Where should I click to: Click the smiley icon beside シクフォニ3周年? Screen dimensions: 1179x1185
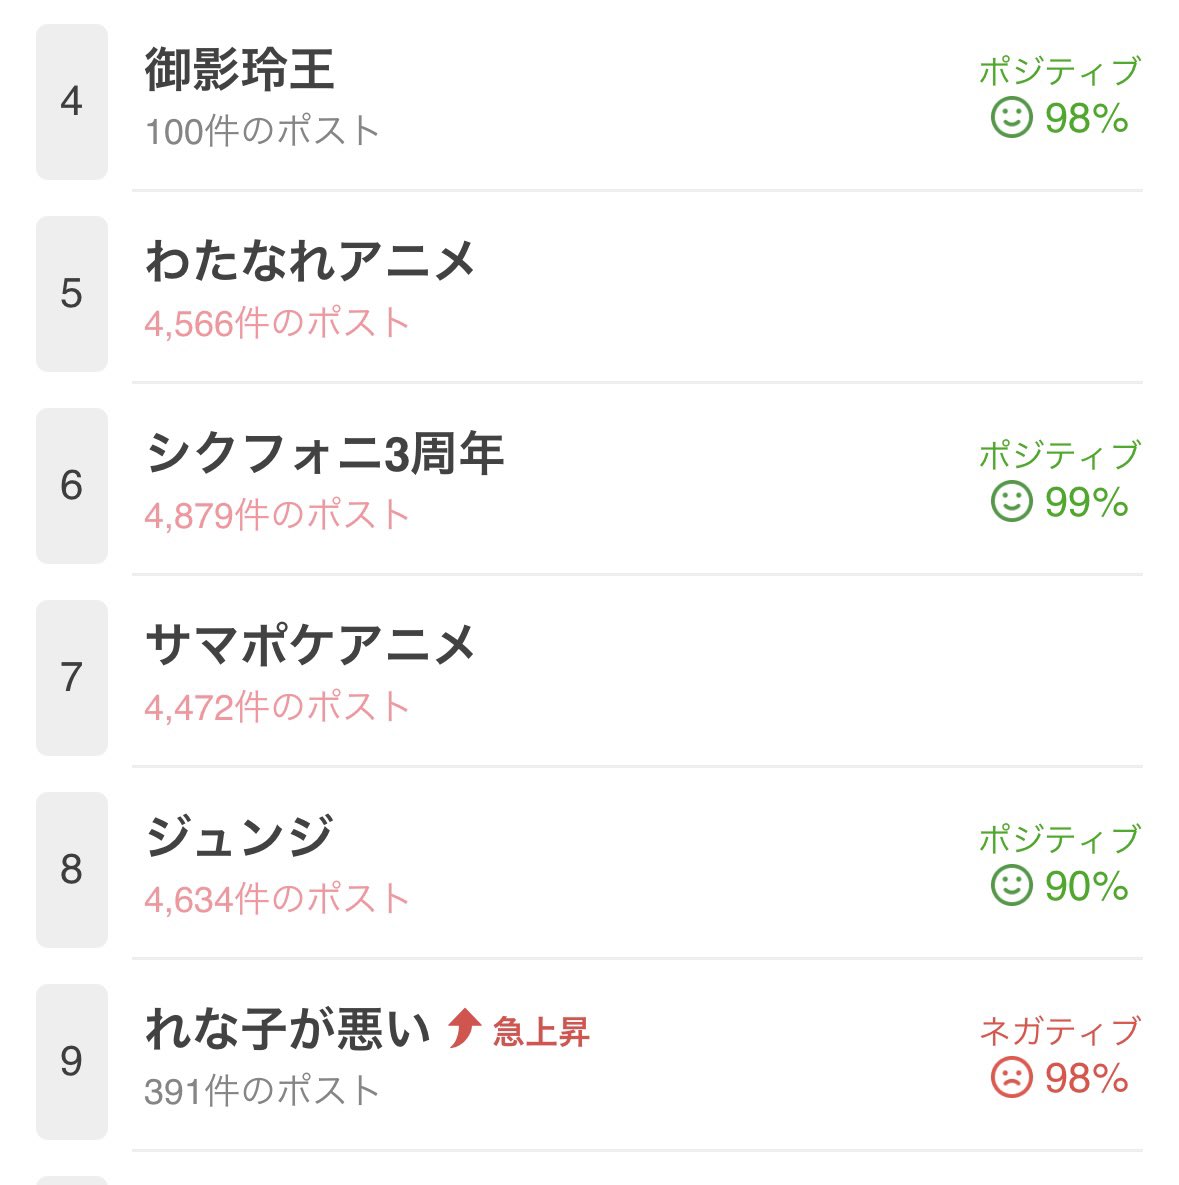1011,501
